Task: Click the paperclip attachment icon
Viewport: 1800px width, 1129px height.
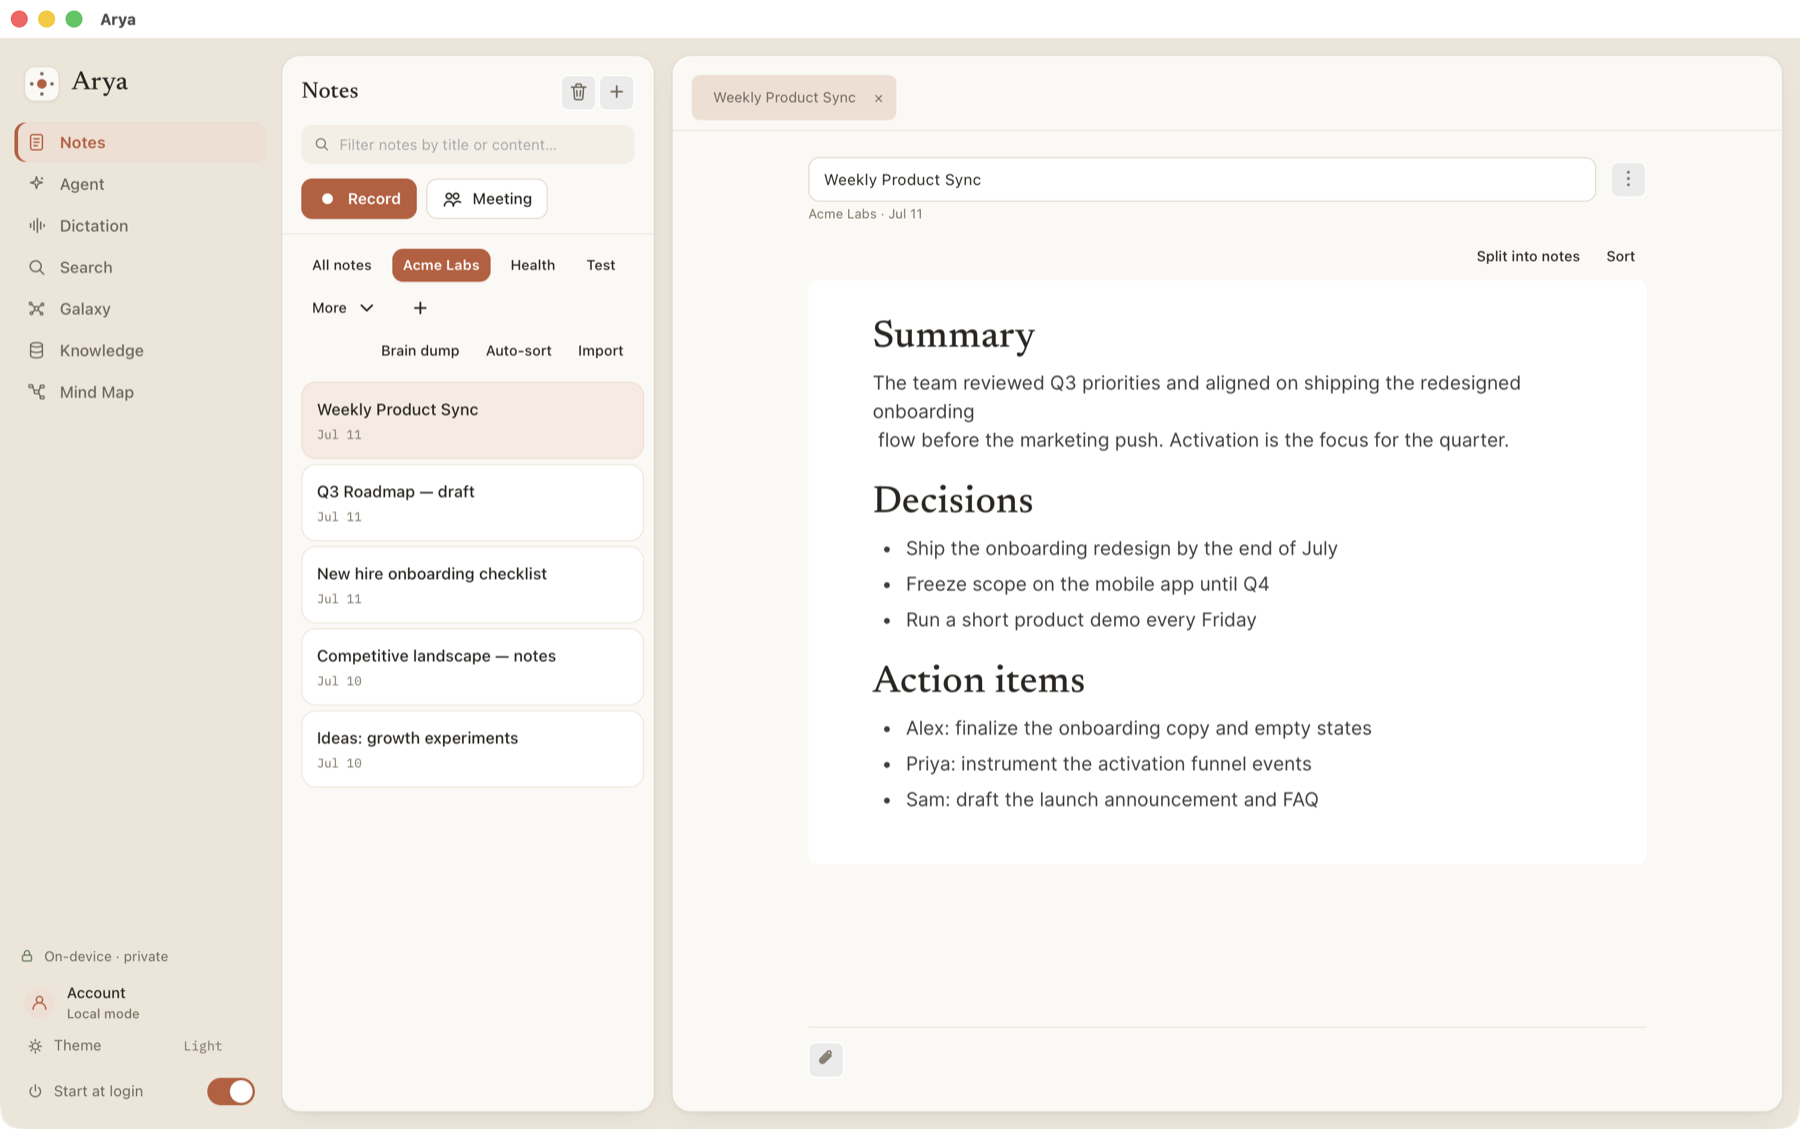Action: [x=826, y=1059]
